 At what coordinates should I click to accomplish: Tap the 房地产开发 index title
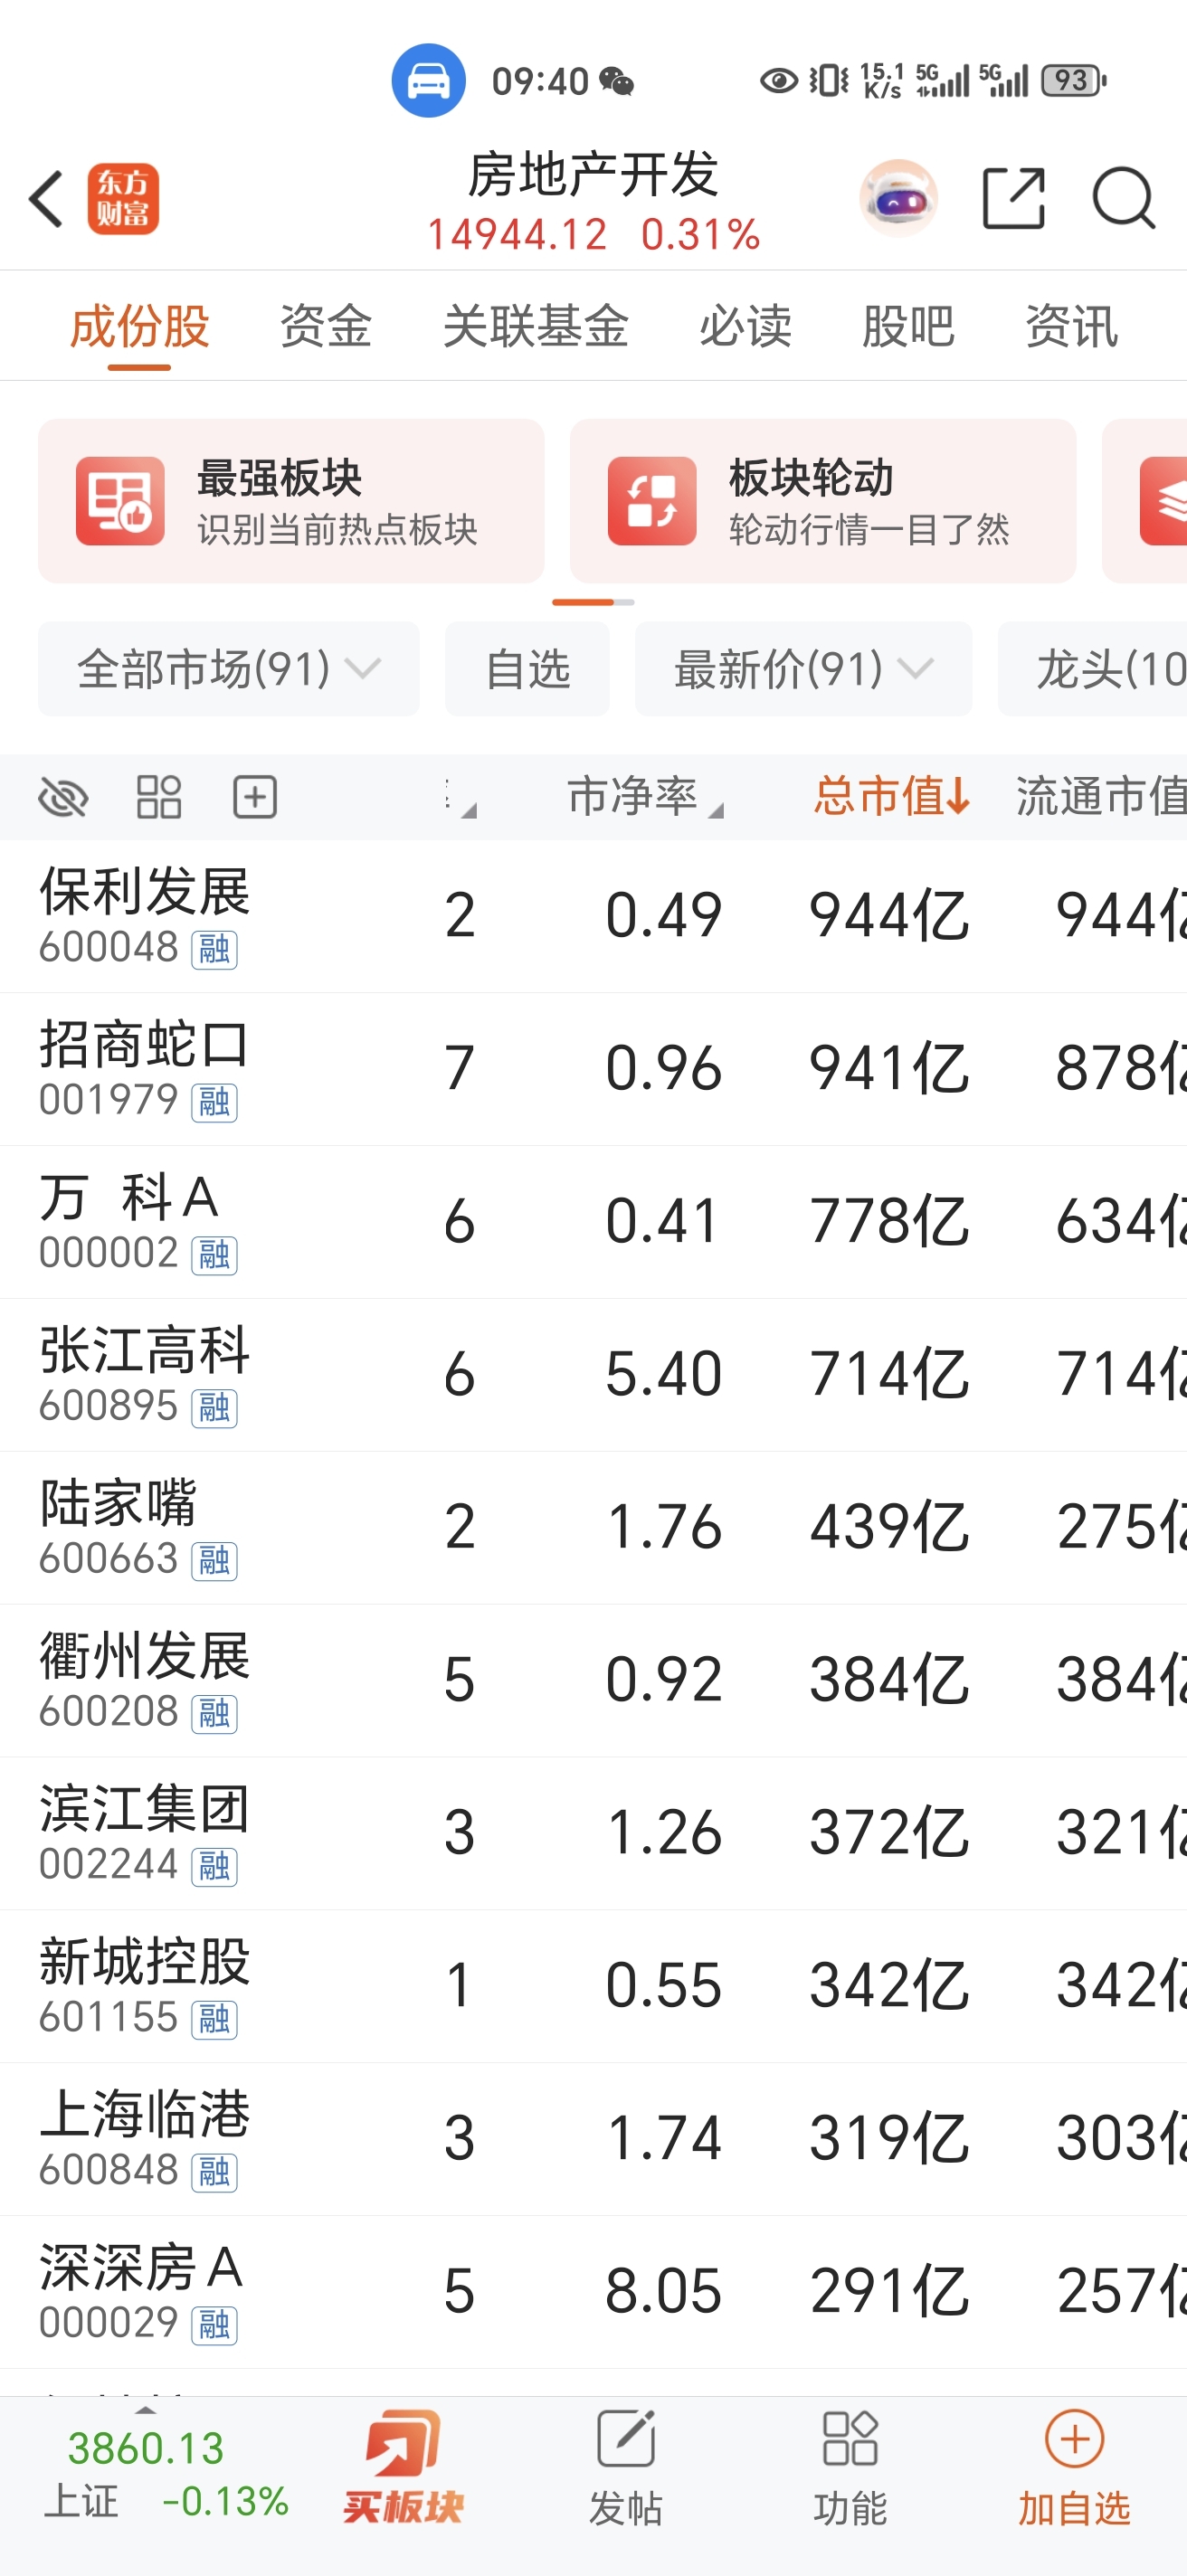(593, 175)
